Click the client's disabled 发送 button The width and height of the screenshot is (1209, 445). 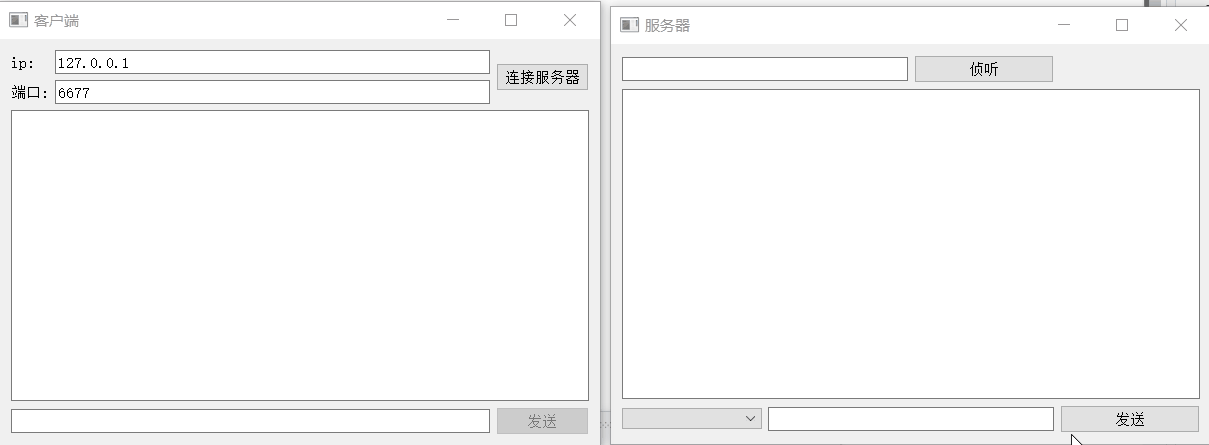pos(542,421)
